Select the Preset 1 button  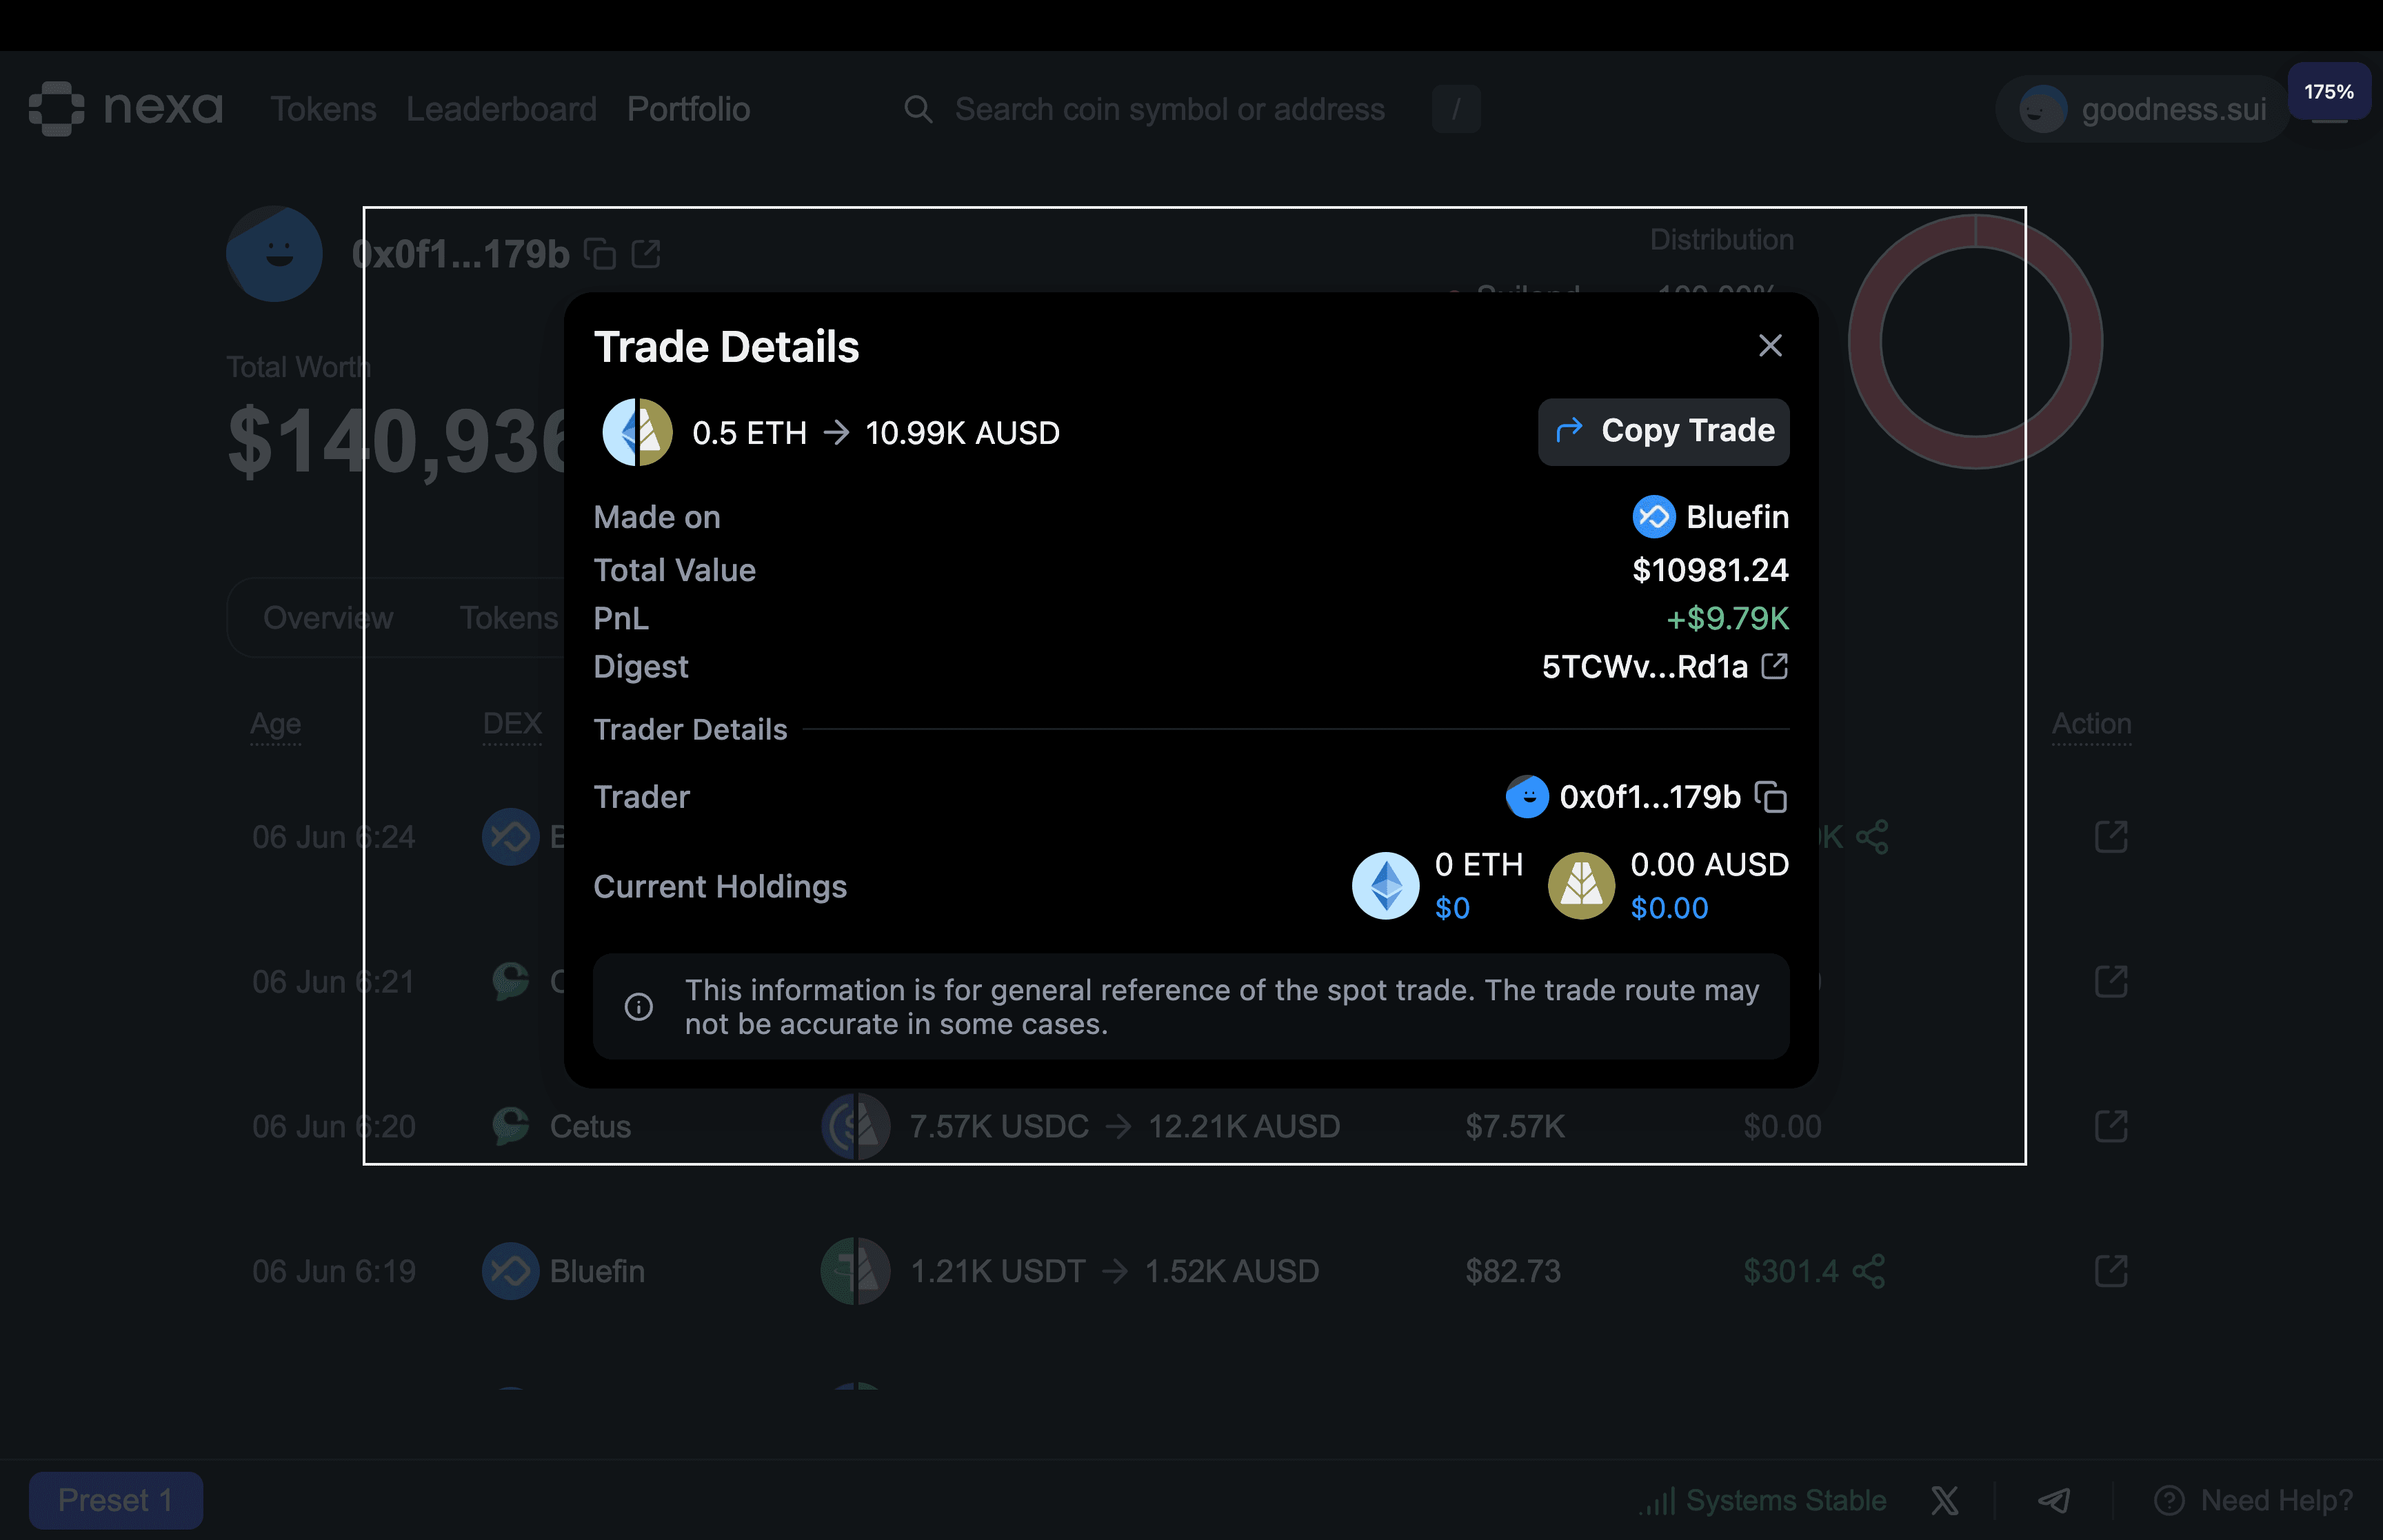[116, 1500]
